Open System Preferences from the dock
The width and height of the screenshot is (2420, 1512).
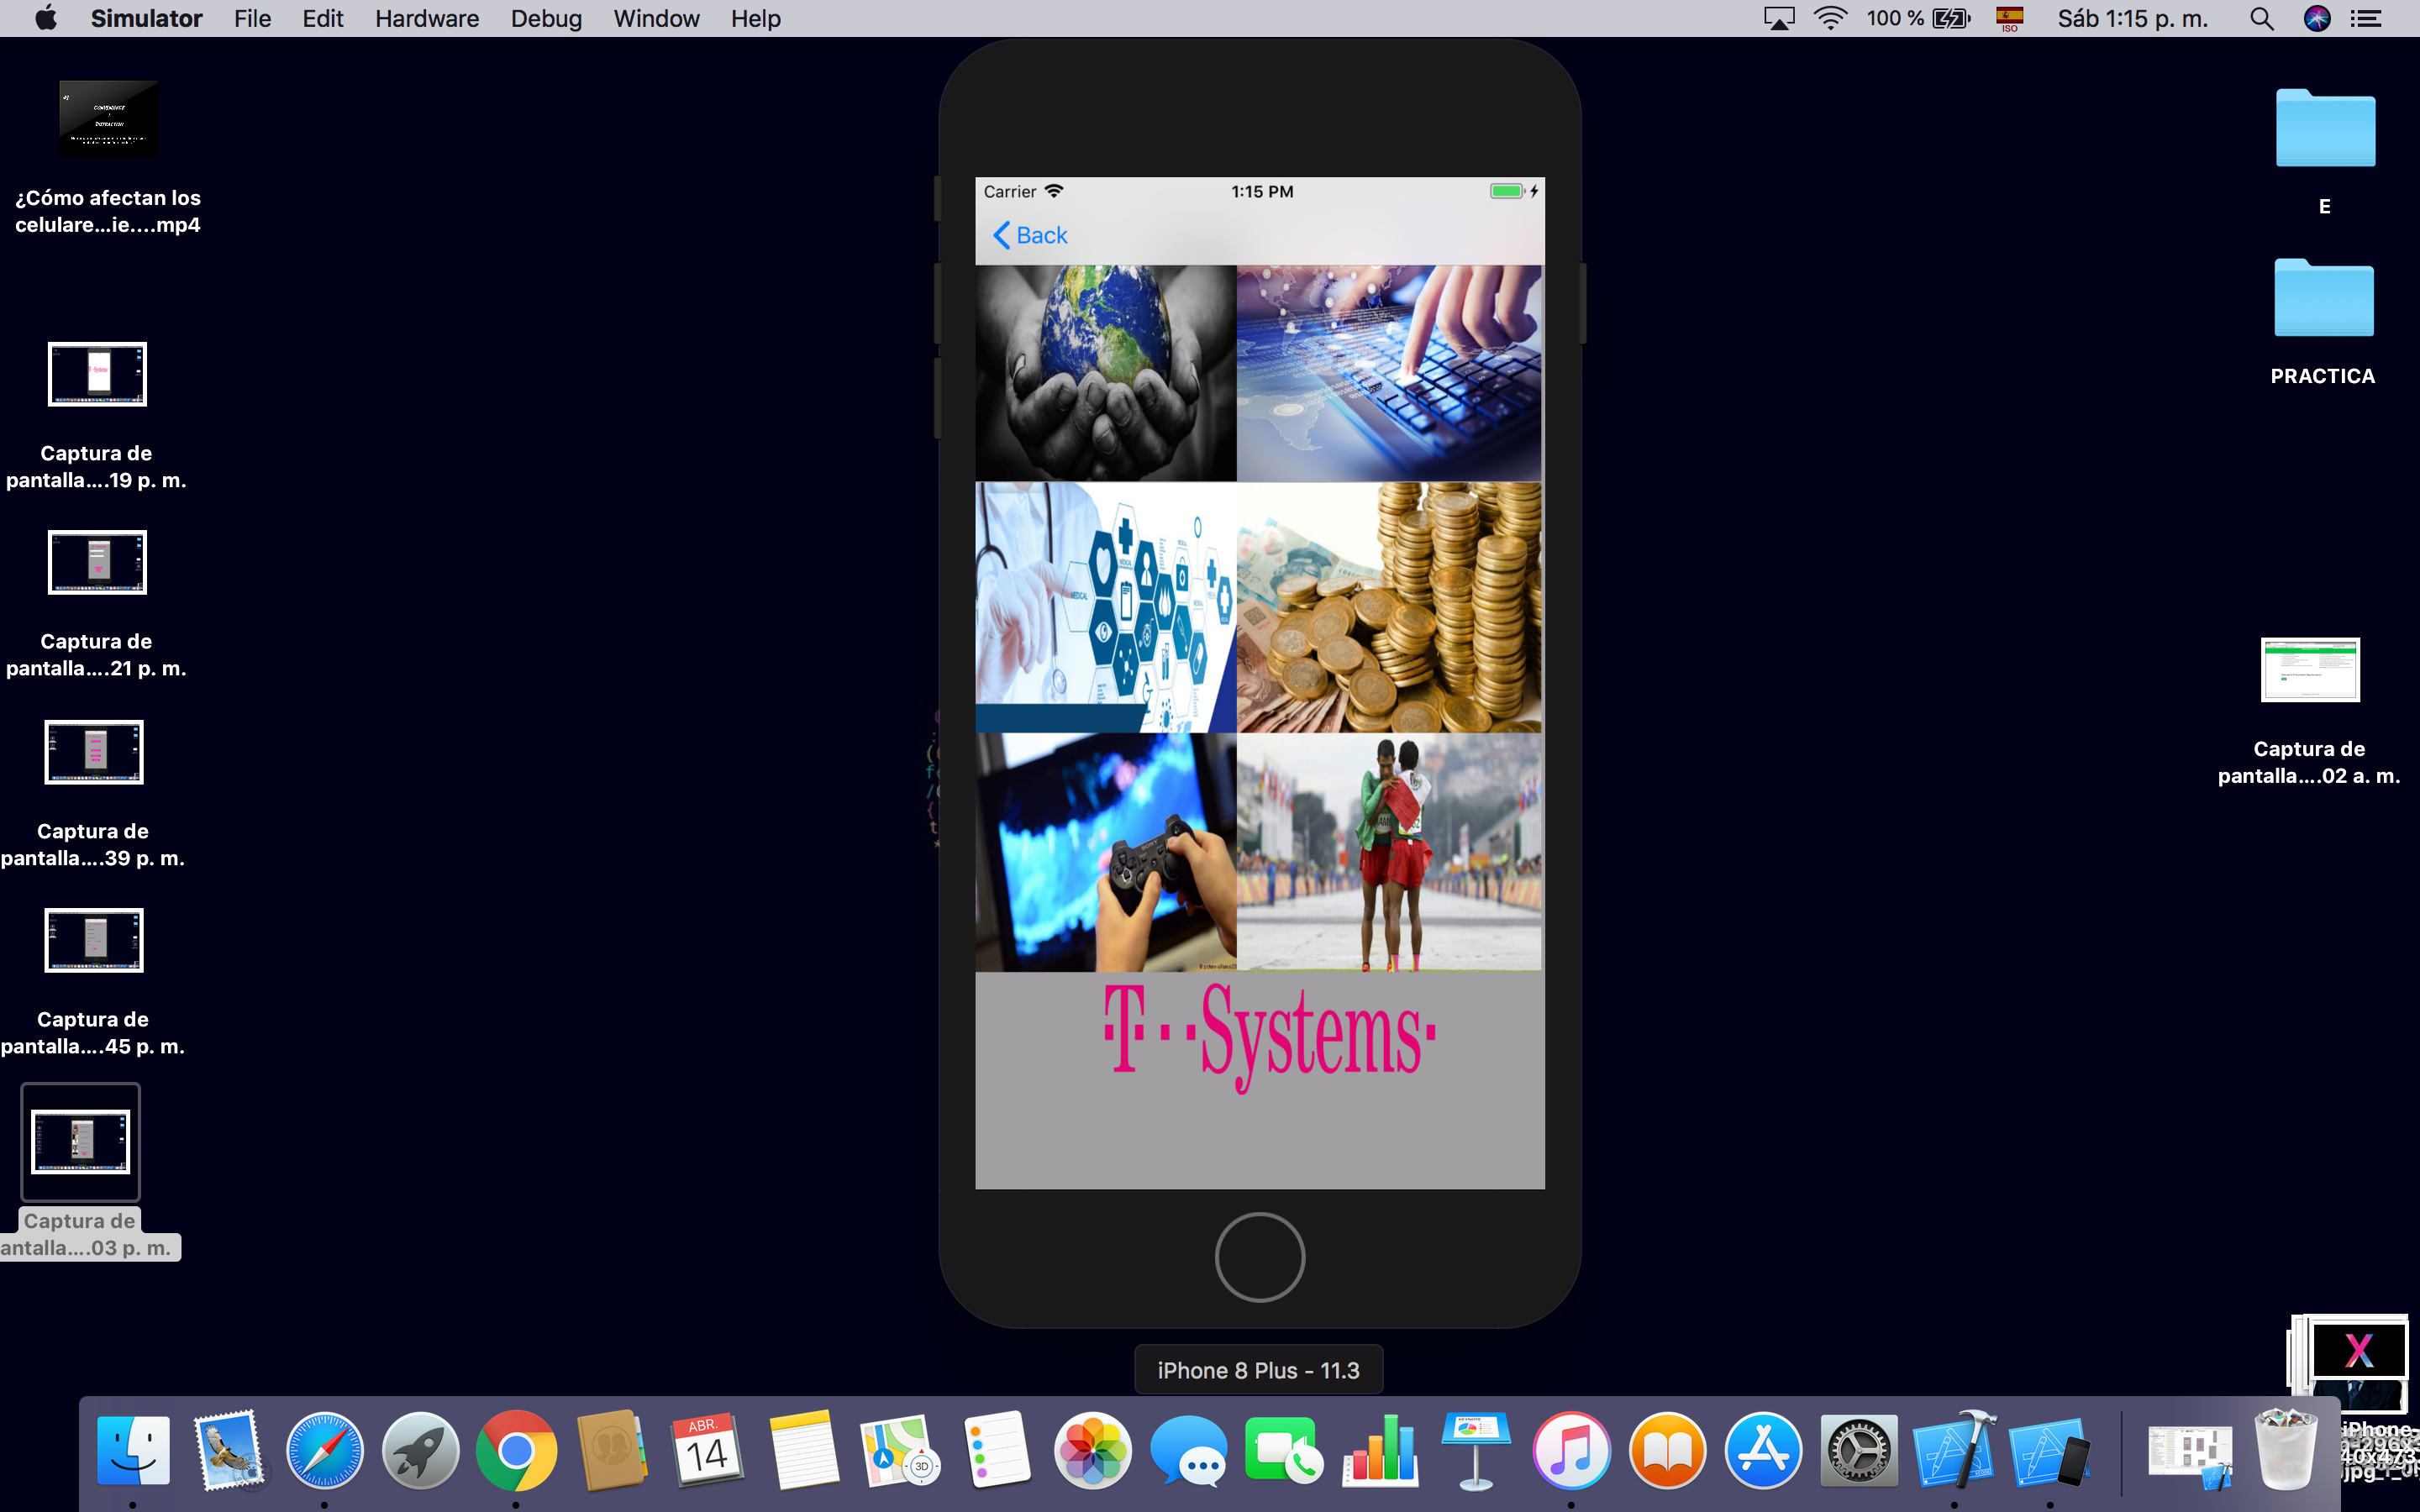1858,1451
